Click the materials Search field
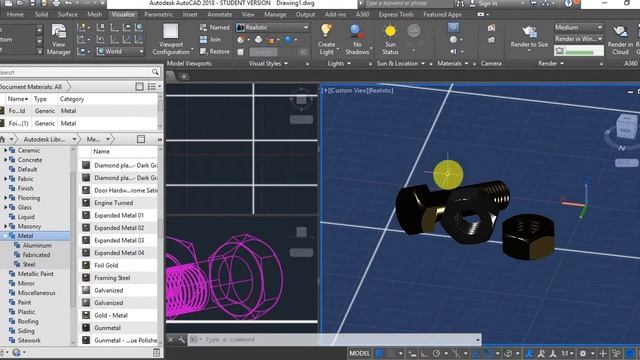This screenshot has height=360, width=640. [75, 72]
